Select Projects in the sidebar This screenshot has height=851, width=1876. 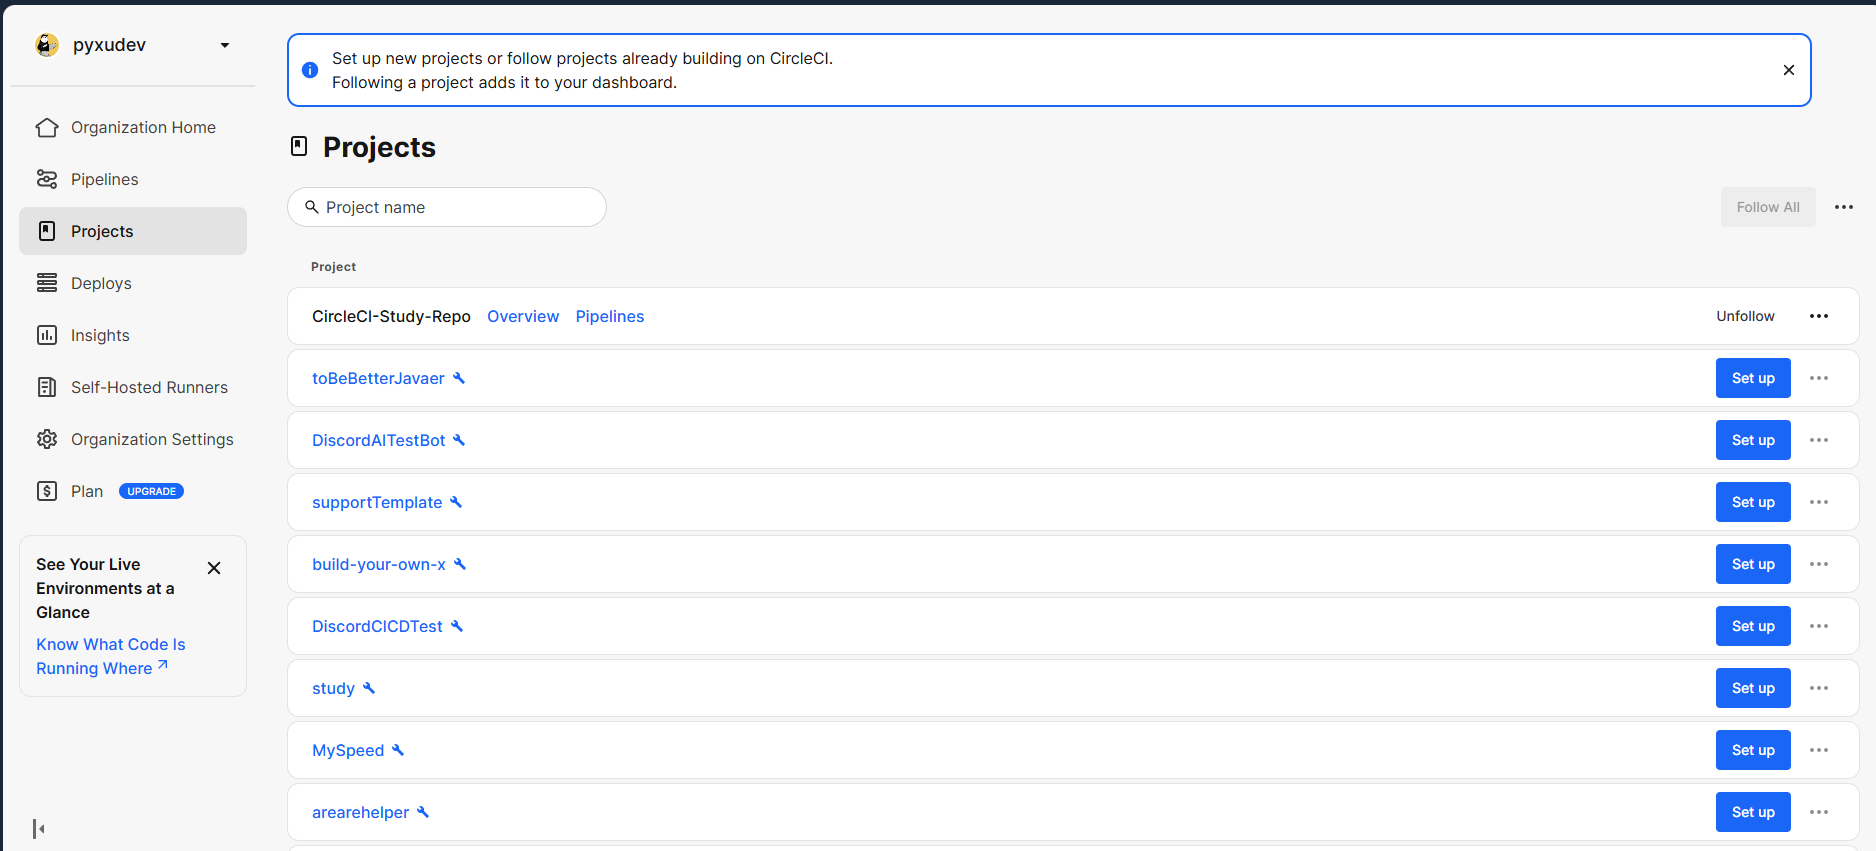(x=132, y=231)
